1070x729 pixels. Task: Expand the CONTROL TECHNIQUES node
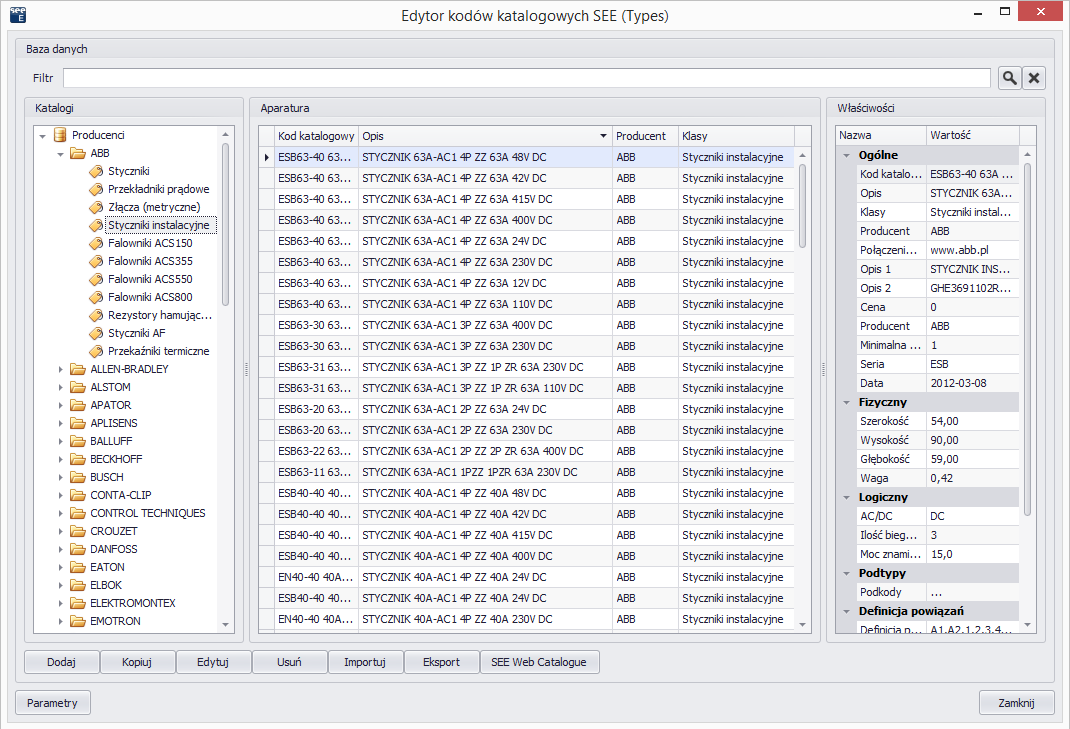(x=61, y=513)
